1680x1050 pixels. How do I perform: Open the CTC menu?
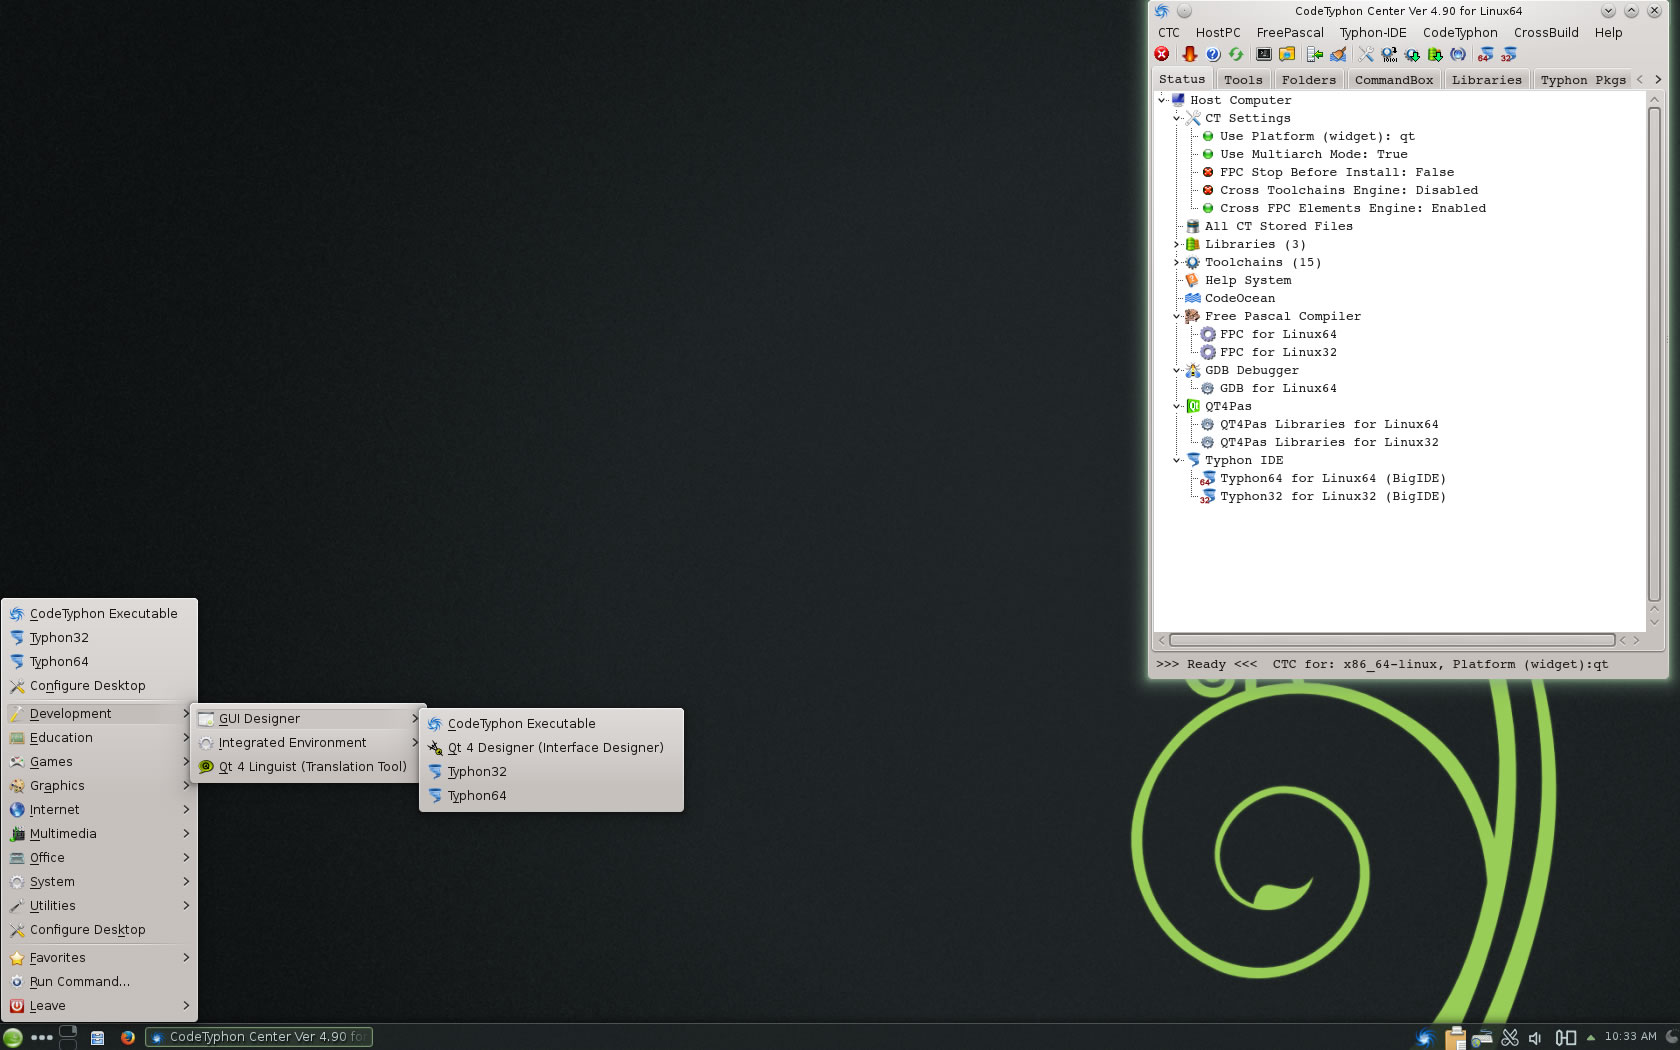[1168, 32]
